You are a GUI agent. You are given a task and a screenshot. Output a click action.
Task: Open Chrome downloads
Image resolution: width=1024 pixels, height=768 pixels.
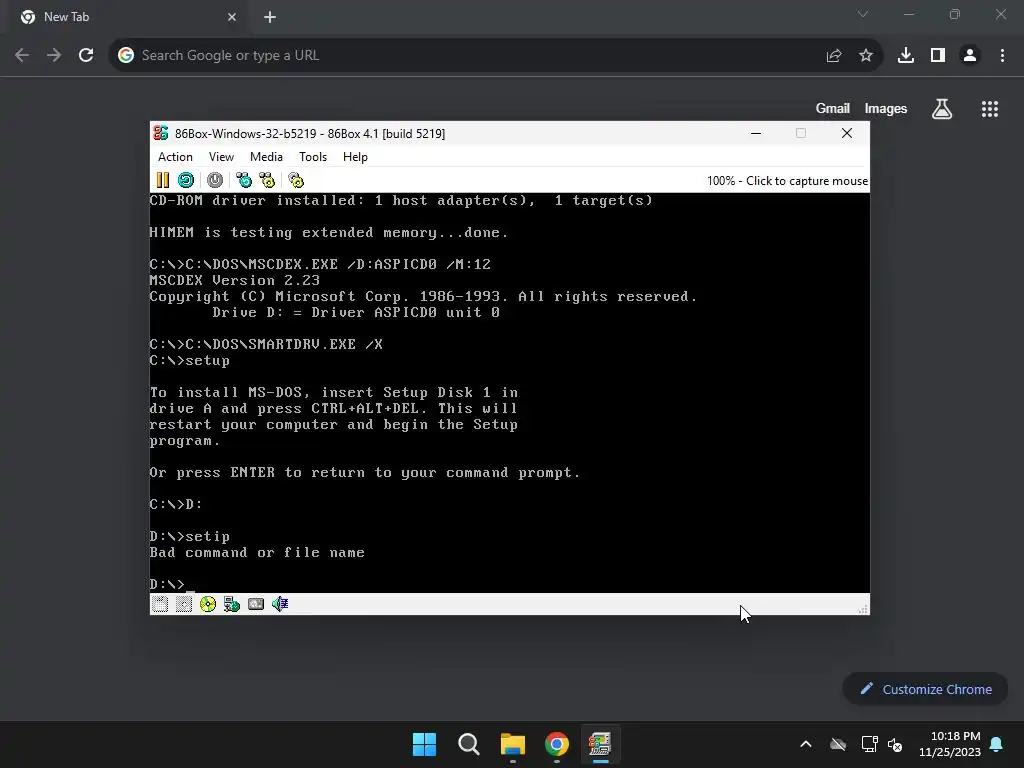point(906,56)
